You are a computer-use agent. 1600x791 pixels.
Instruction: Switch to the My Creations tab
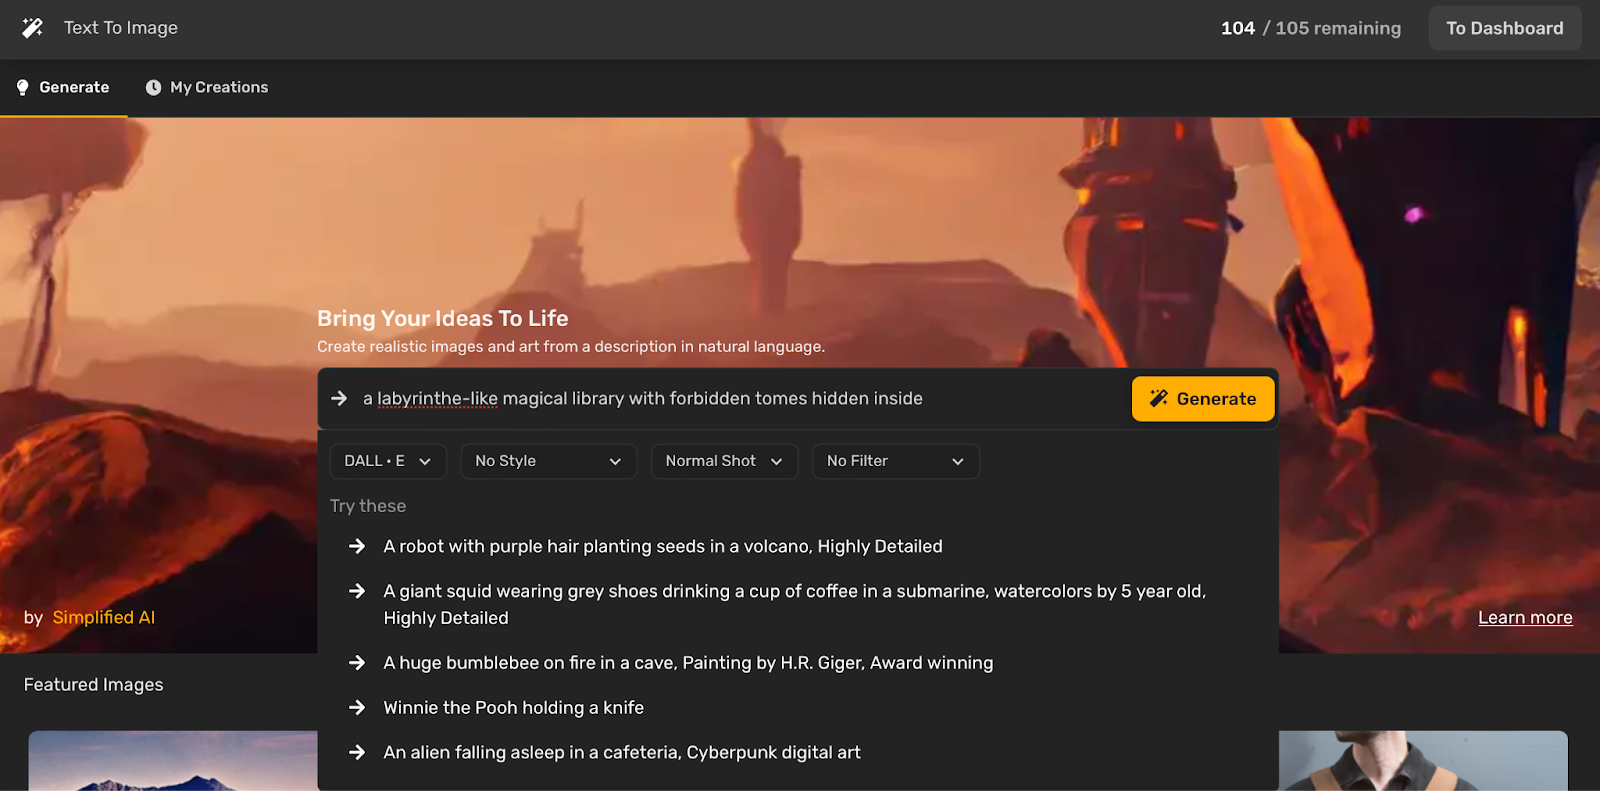[207, 88]
